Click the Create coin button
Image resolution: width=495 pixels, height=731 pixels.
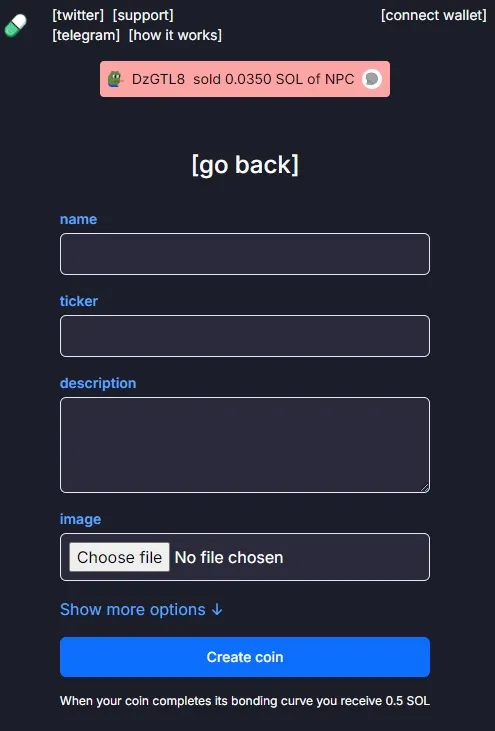(245, 657)
